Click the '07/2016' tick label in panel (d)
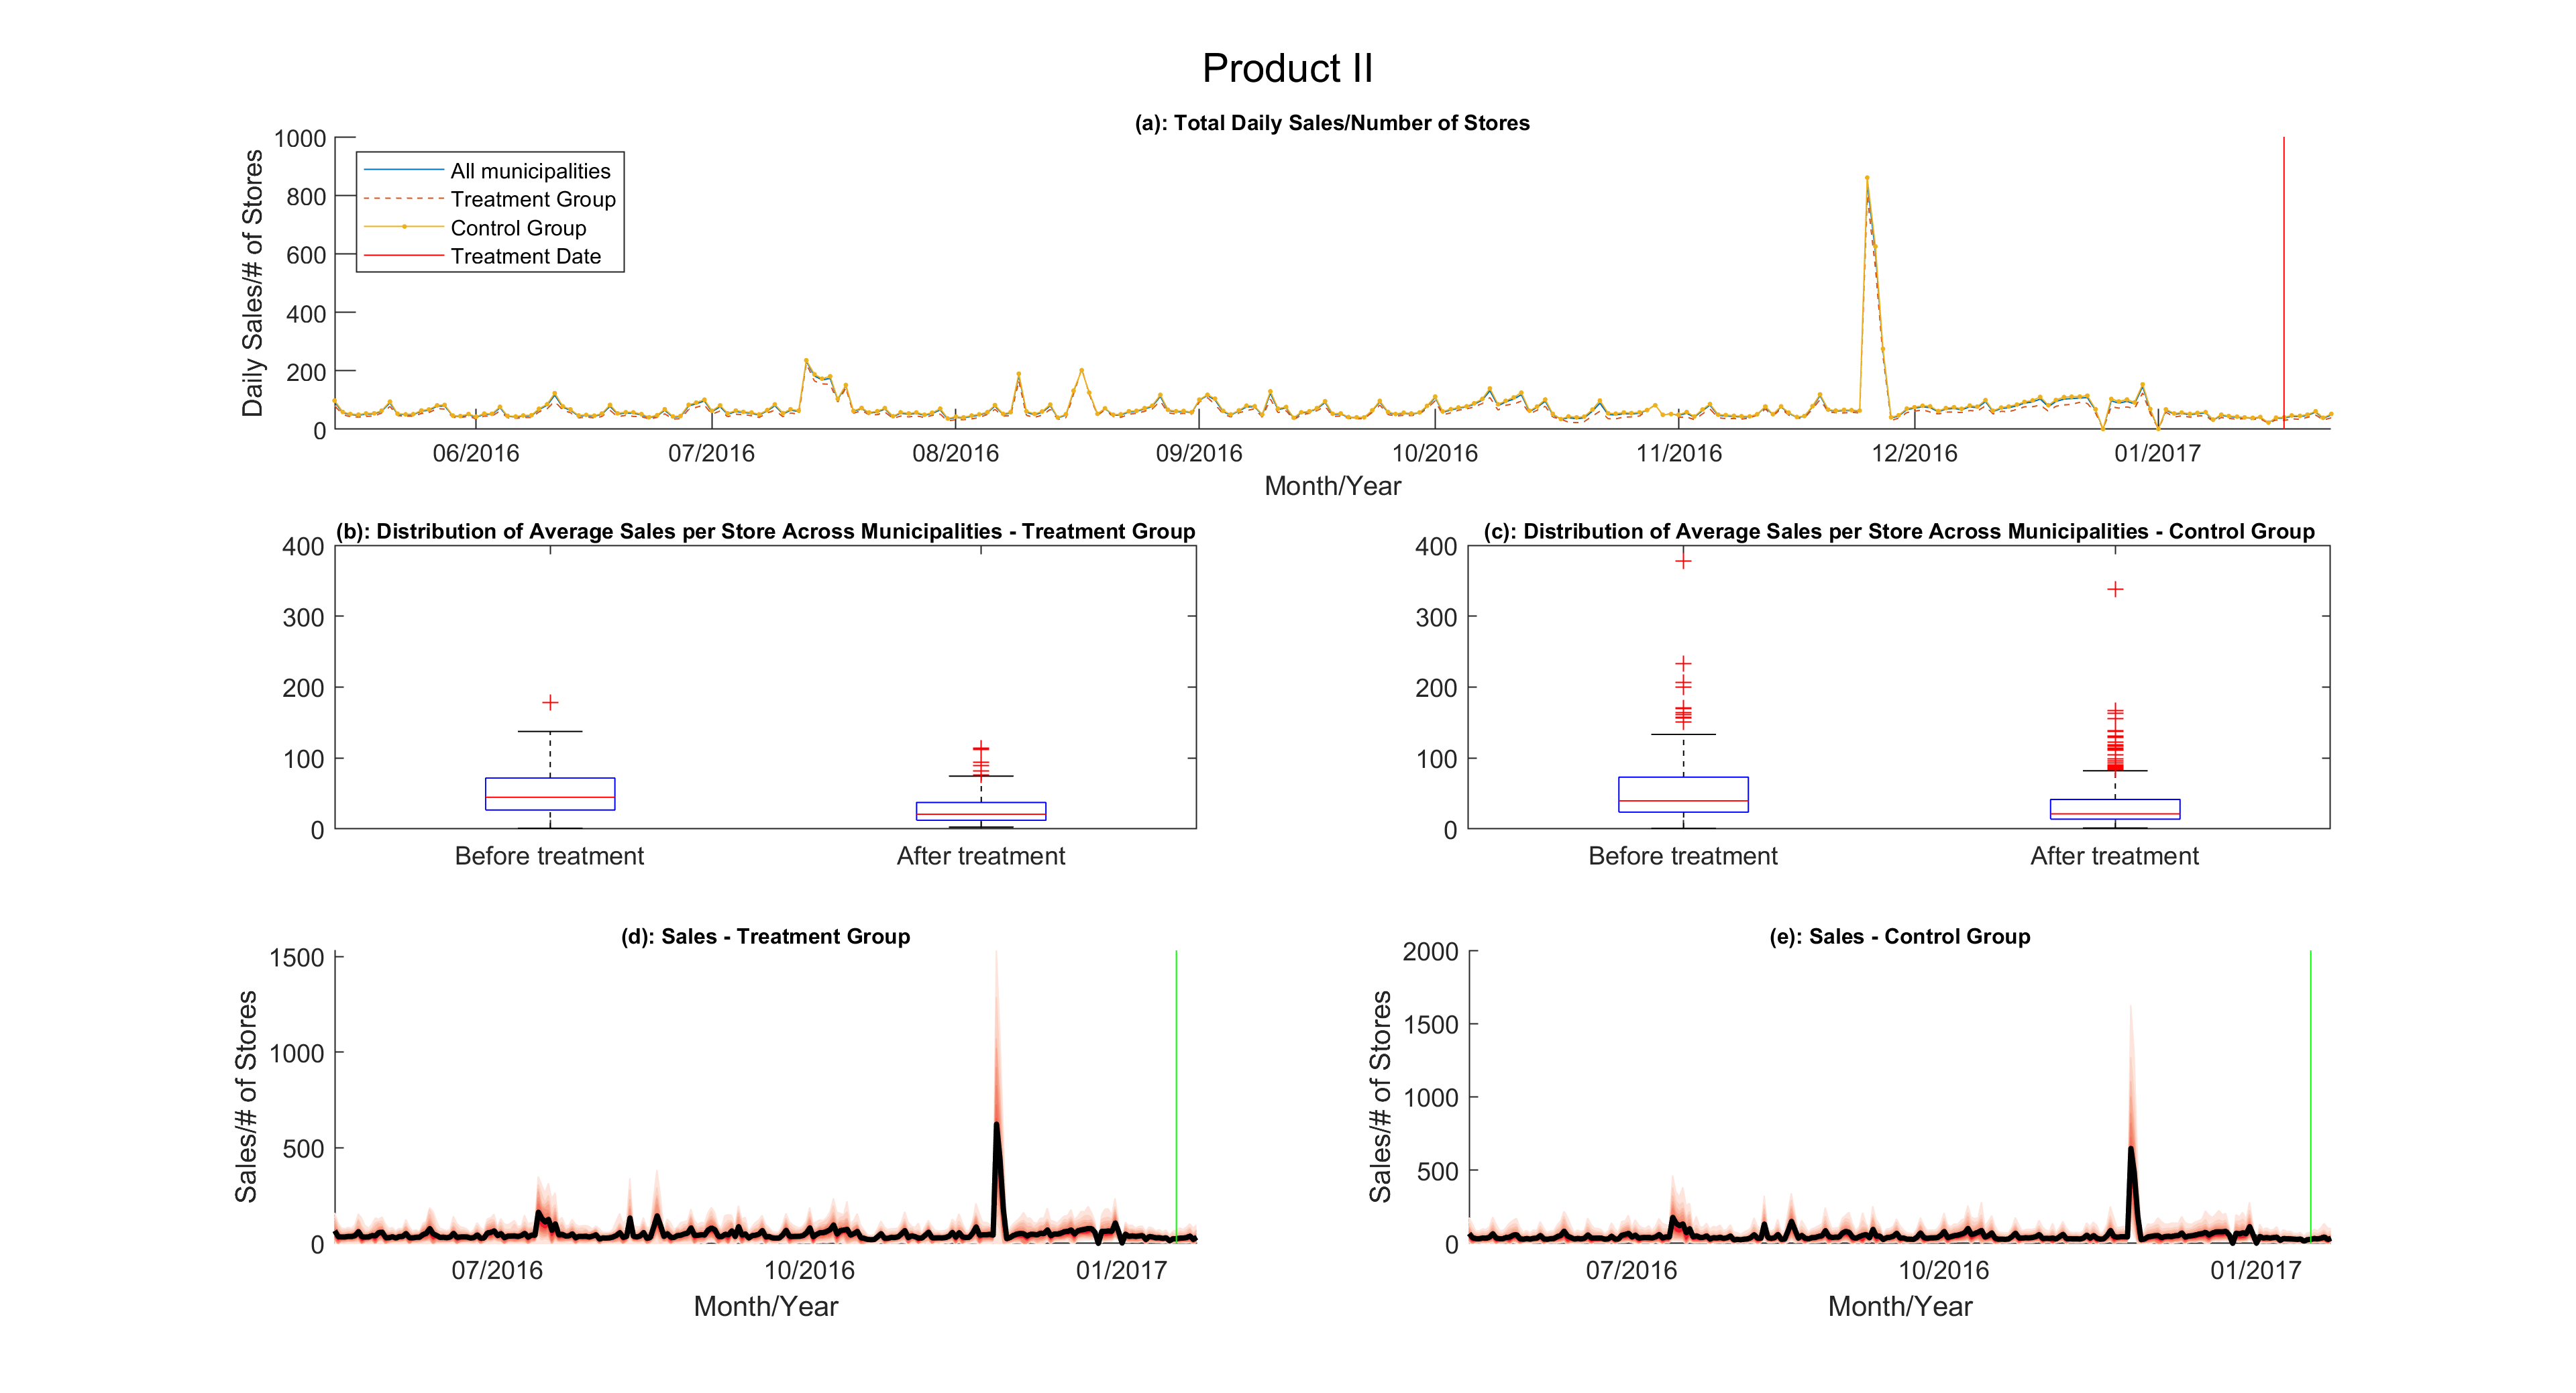 (x=497, y=1270)
